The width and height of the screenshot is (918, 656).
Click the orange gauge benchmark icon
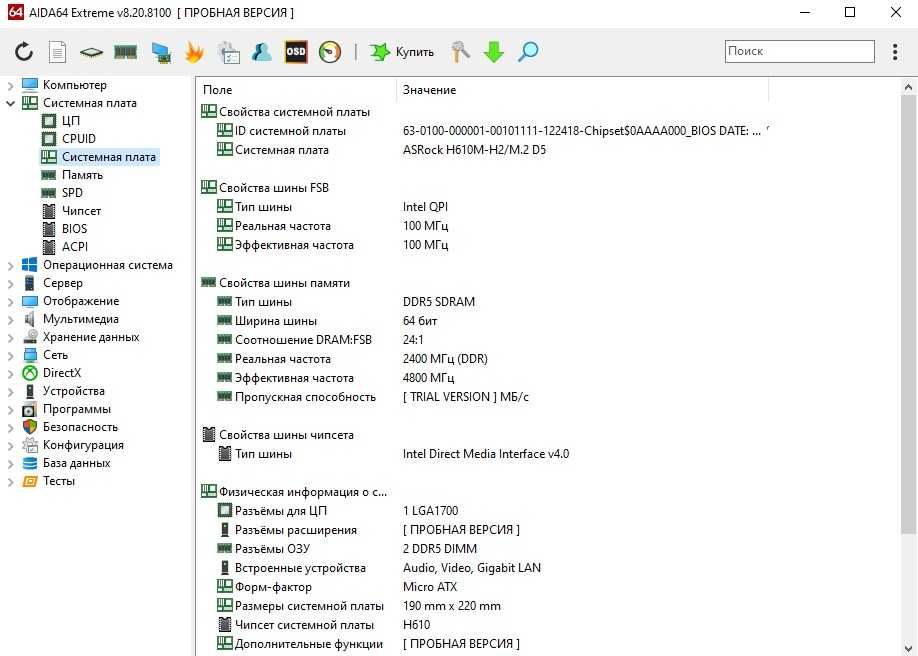pos(330,52)
